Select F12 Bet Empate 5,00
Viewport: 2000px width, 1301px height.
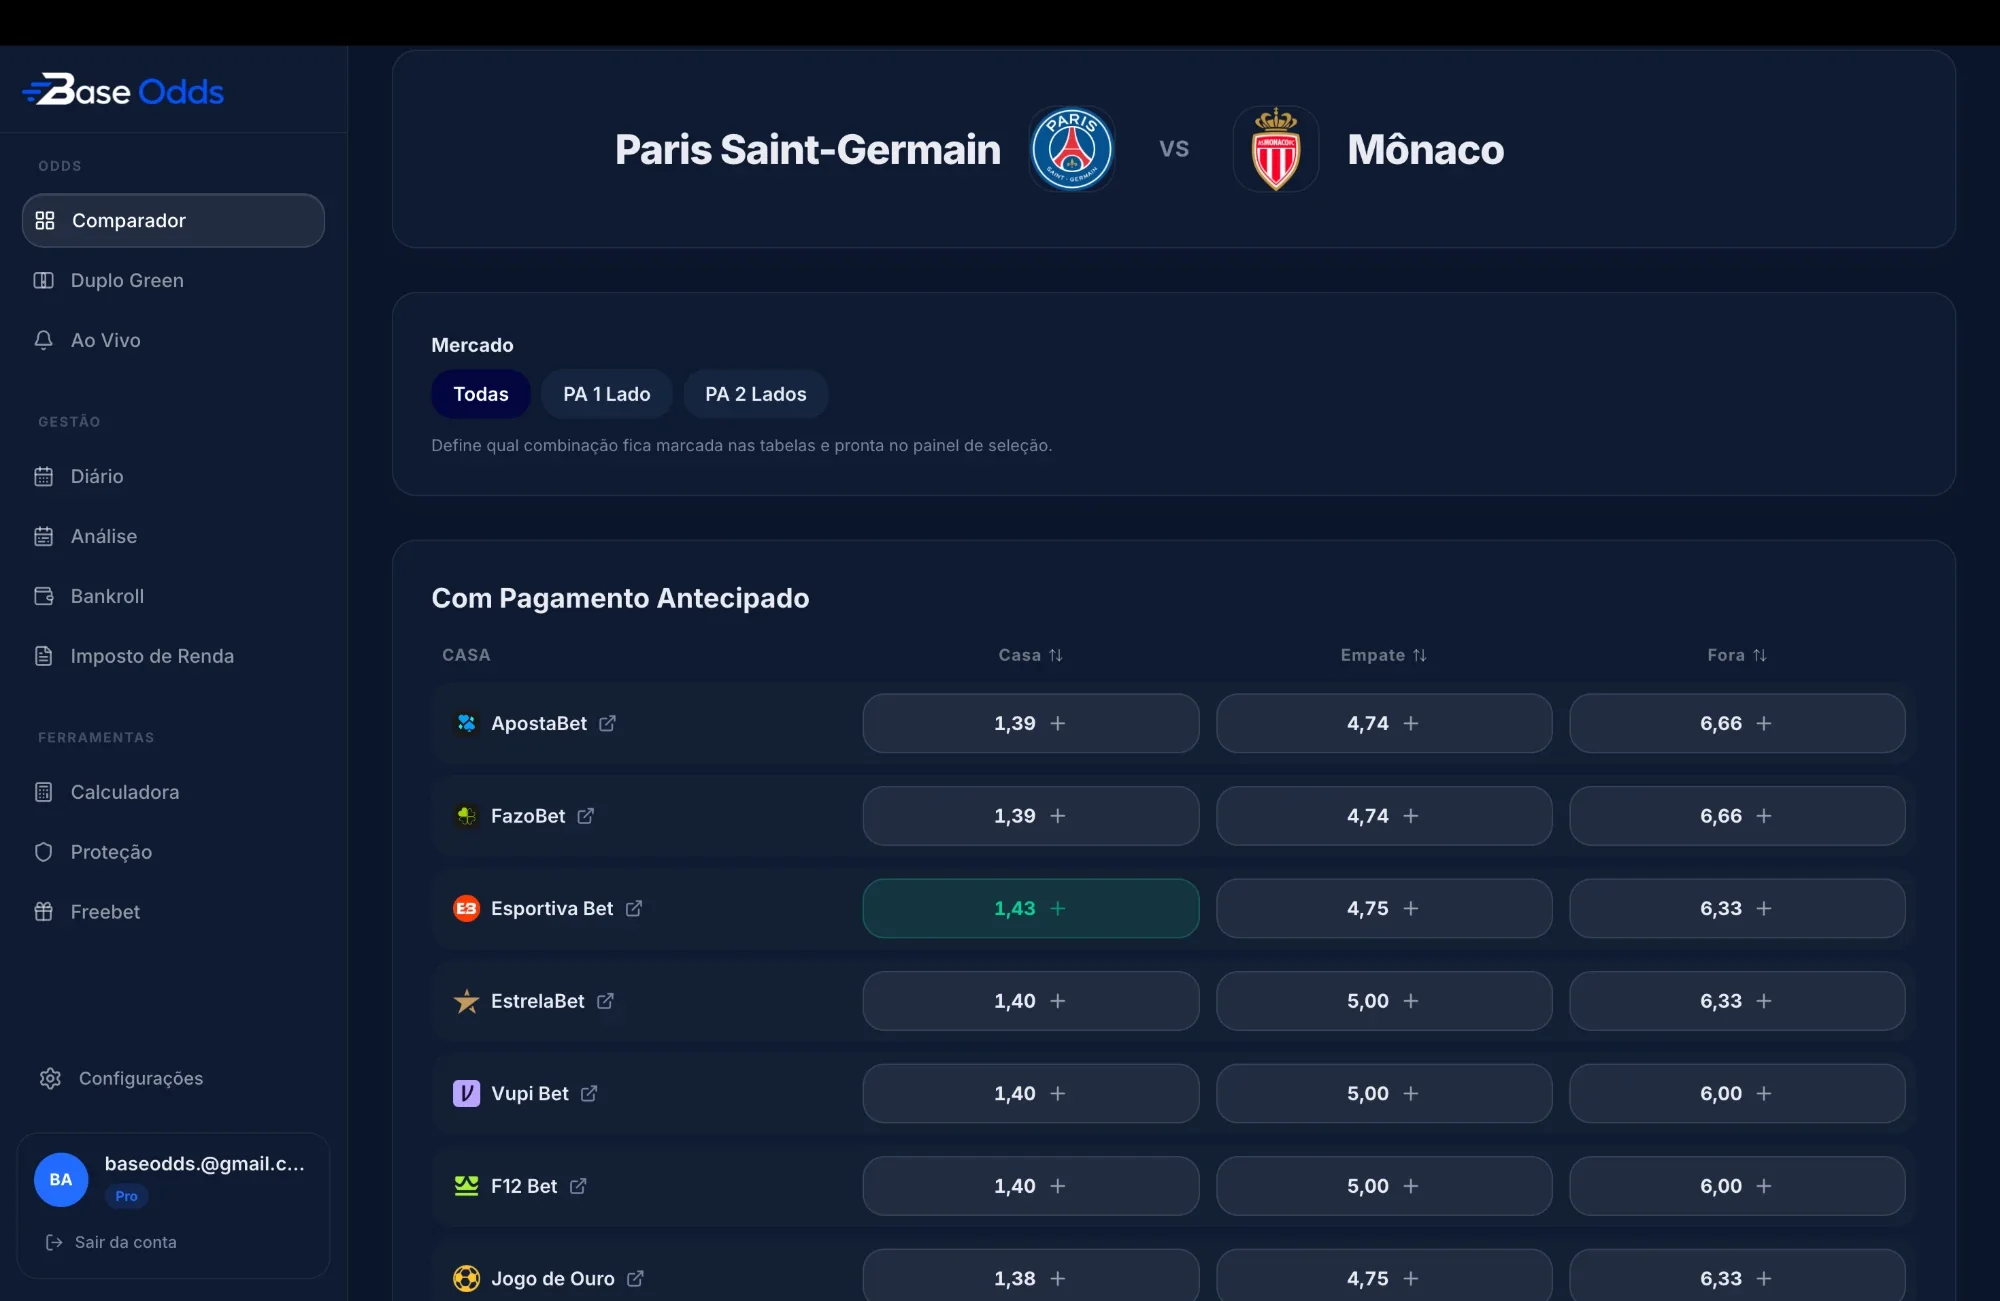1384,1186
